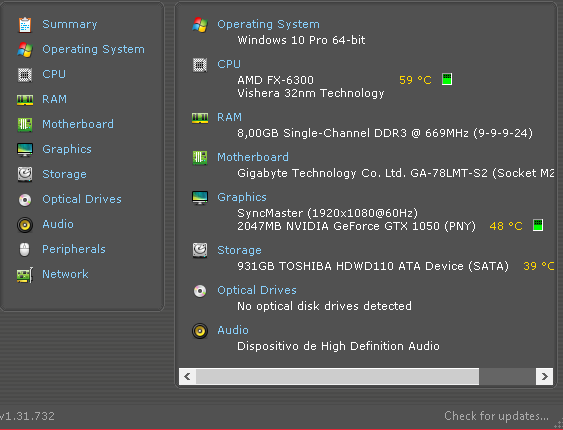Click the Audio speaker icon in sidebar

point(25,225)
